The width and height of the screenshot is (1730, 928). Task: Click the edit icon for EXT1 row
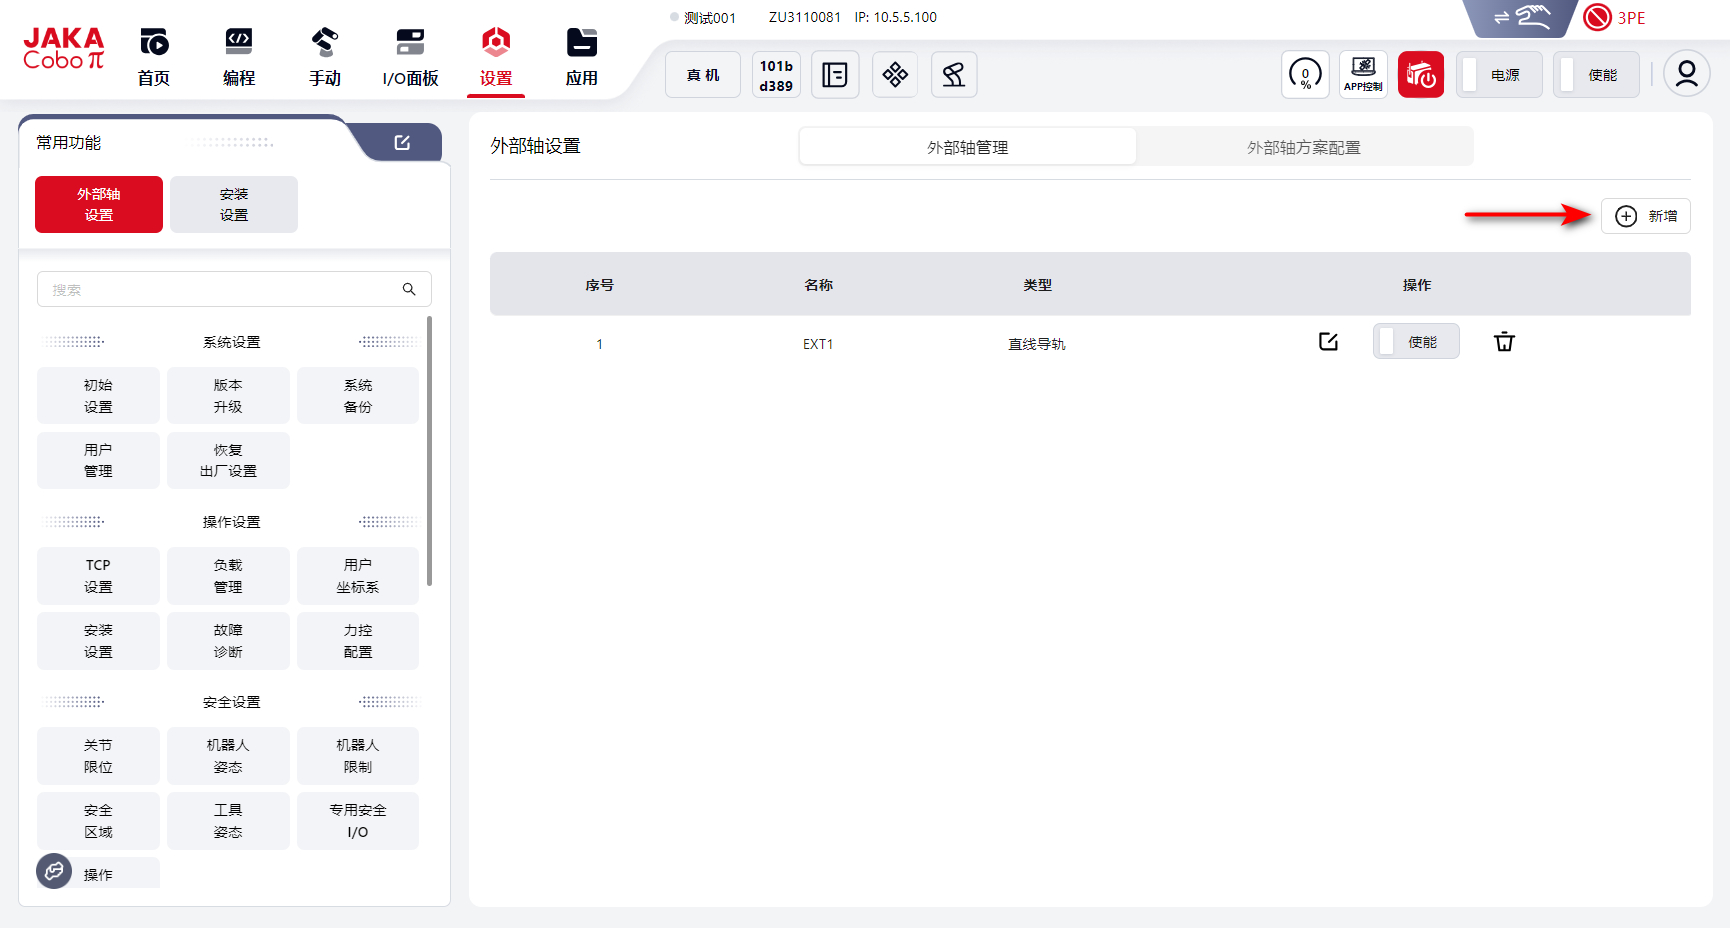pos(1328,342)
